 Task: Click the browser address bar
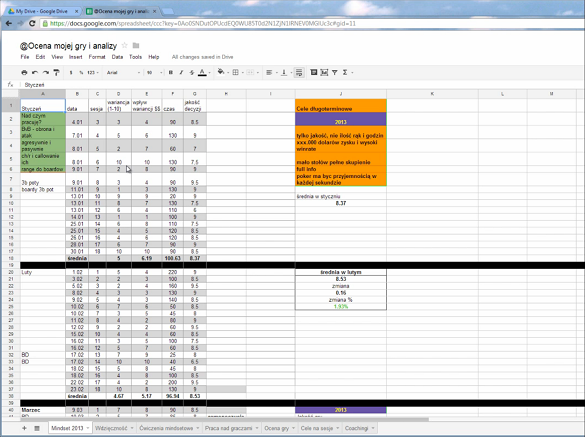313,24
